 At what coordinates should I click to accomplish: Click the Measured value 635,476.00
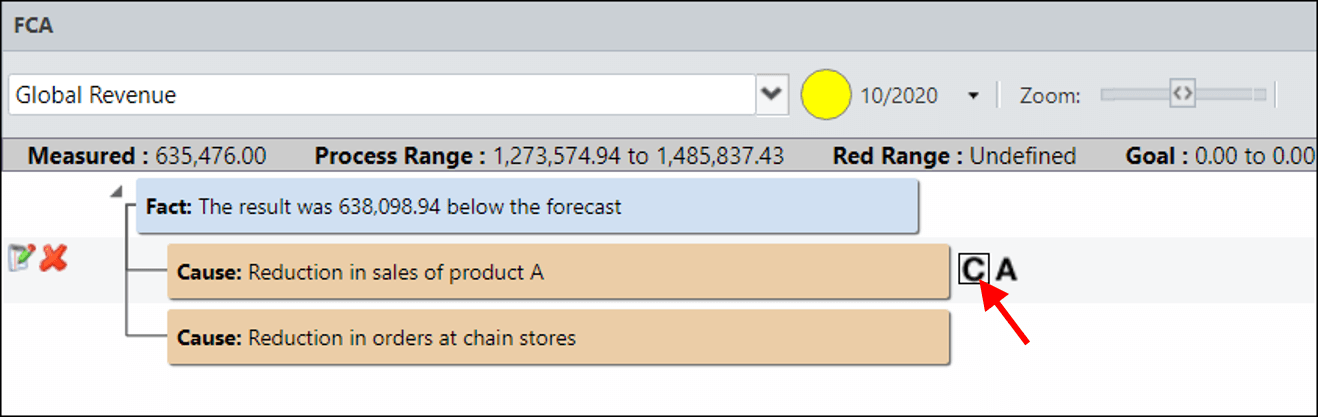(205, 156)
